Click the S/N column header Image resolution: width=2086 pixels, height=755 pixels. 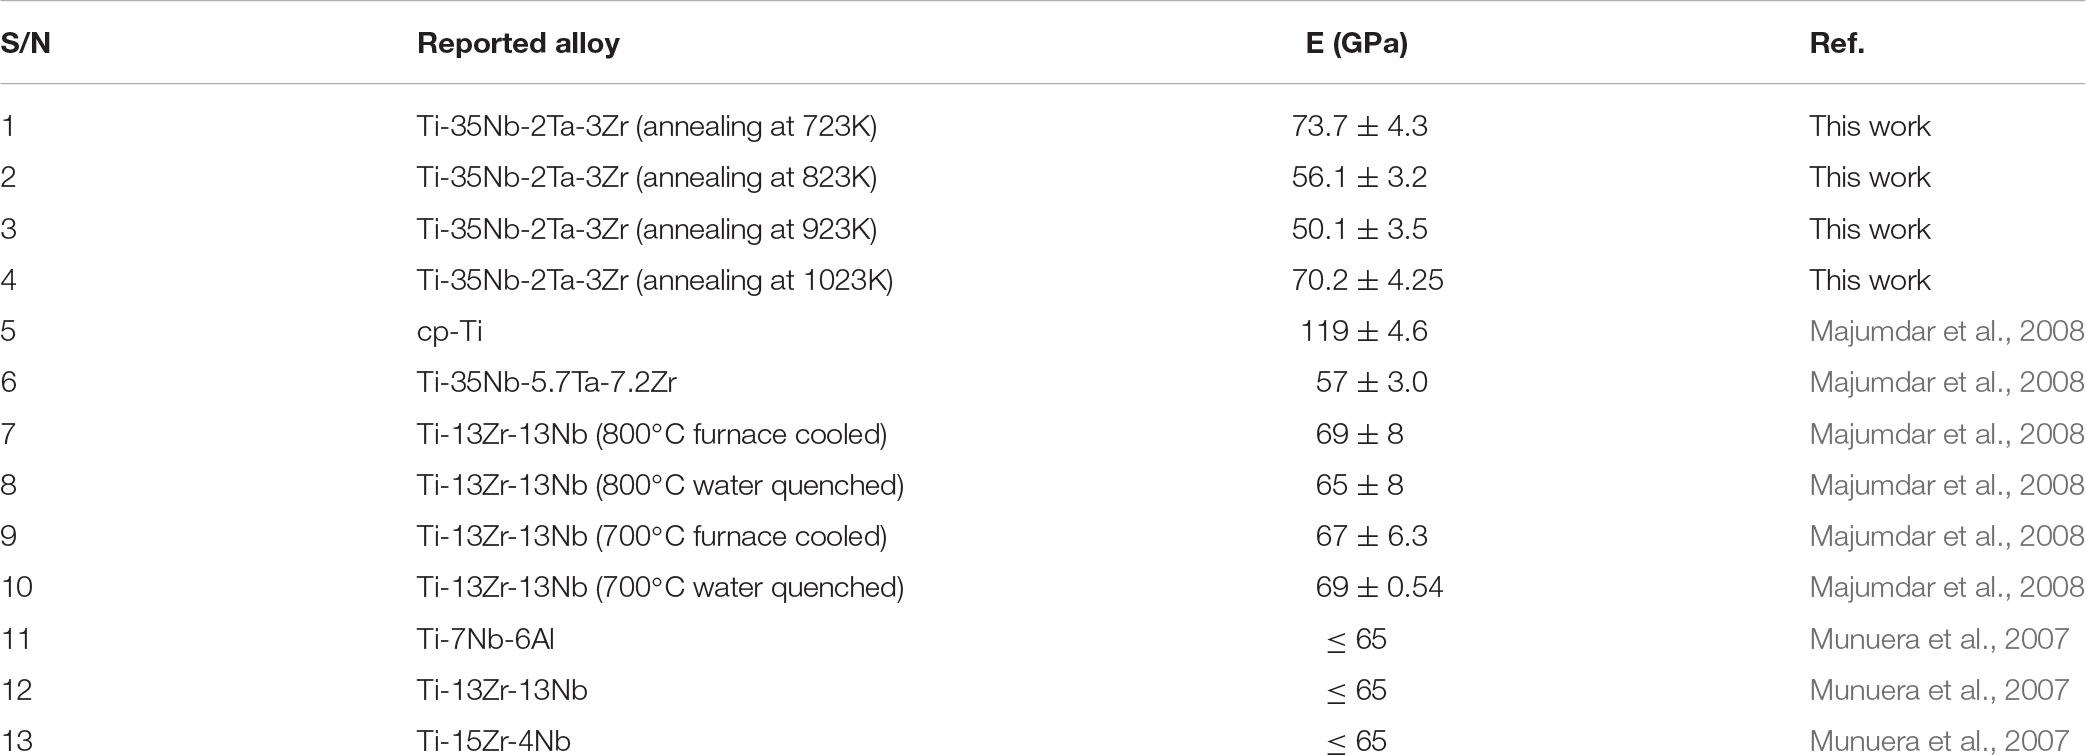[x=25, y=44]
